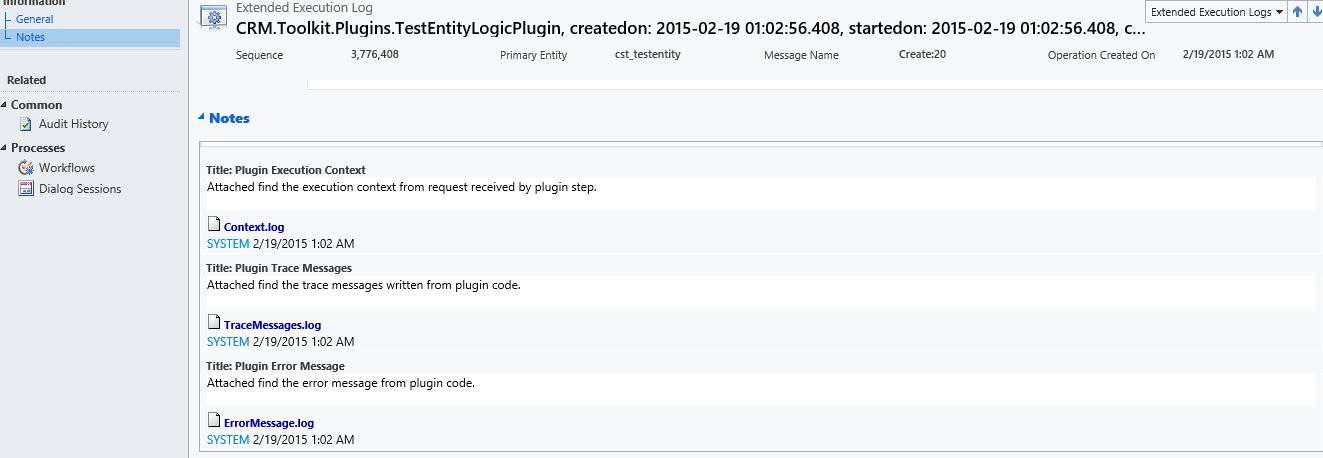The image size is (1323, 458).
Task: Collapse the Processes group in sidebar
Action: coord(5,148)
